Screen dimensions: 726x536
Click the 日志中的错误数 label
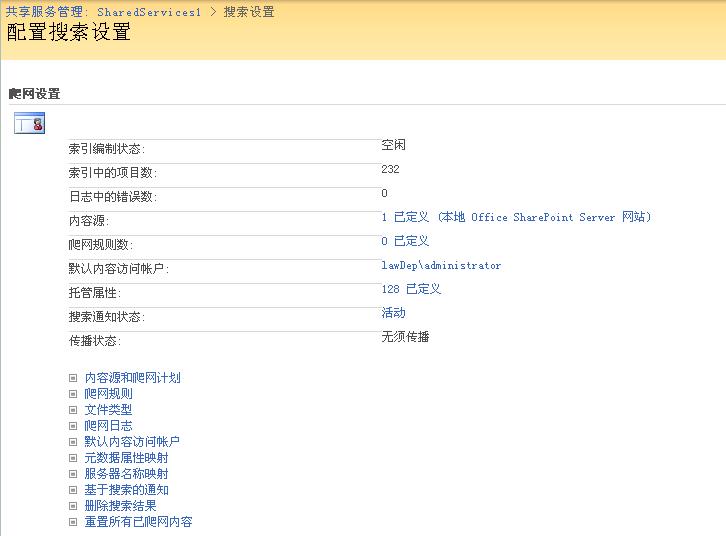[113, 197]
